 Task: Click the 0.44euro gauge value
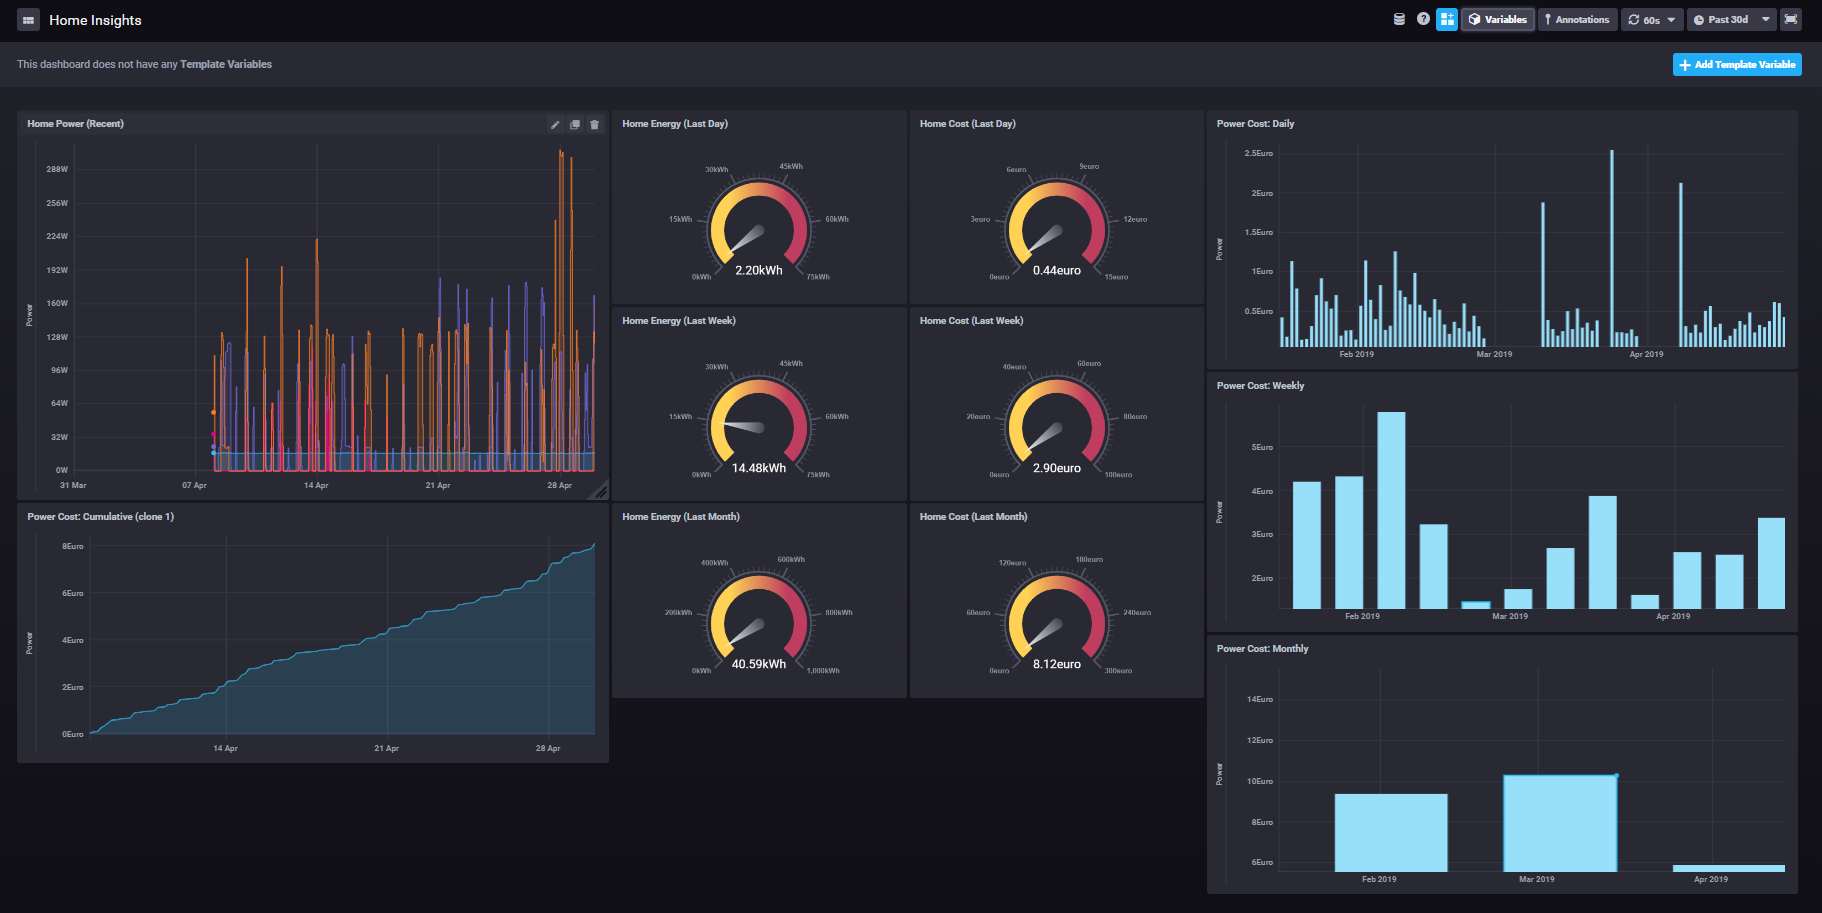[x=1057, y=271]
